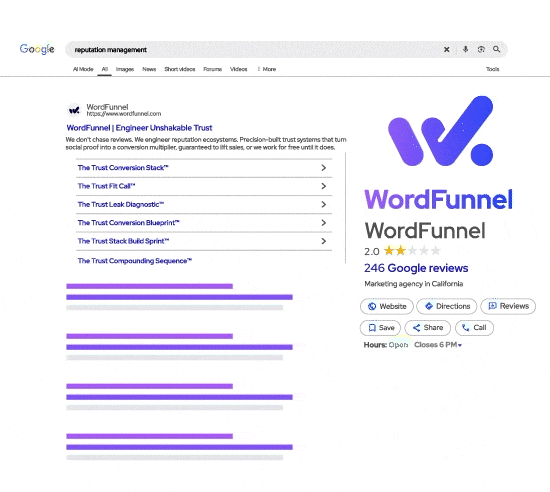Expand the Closes 6 PM hours dropdown
This screenshot has width=550, height=492.
tap(438, 345)
